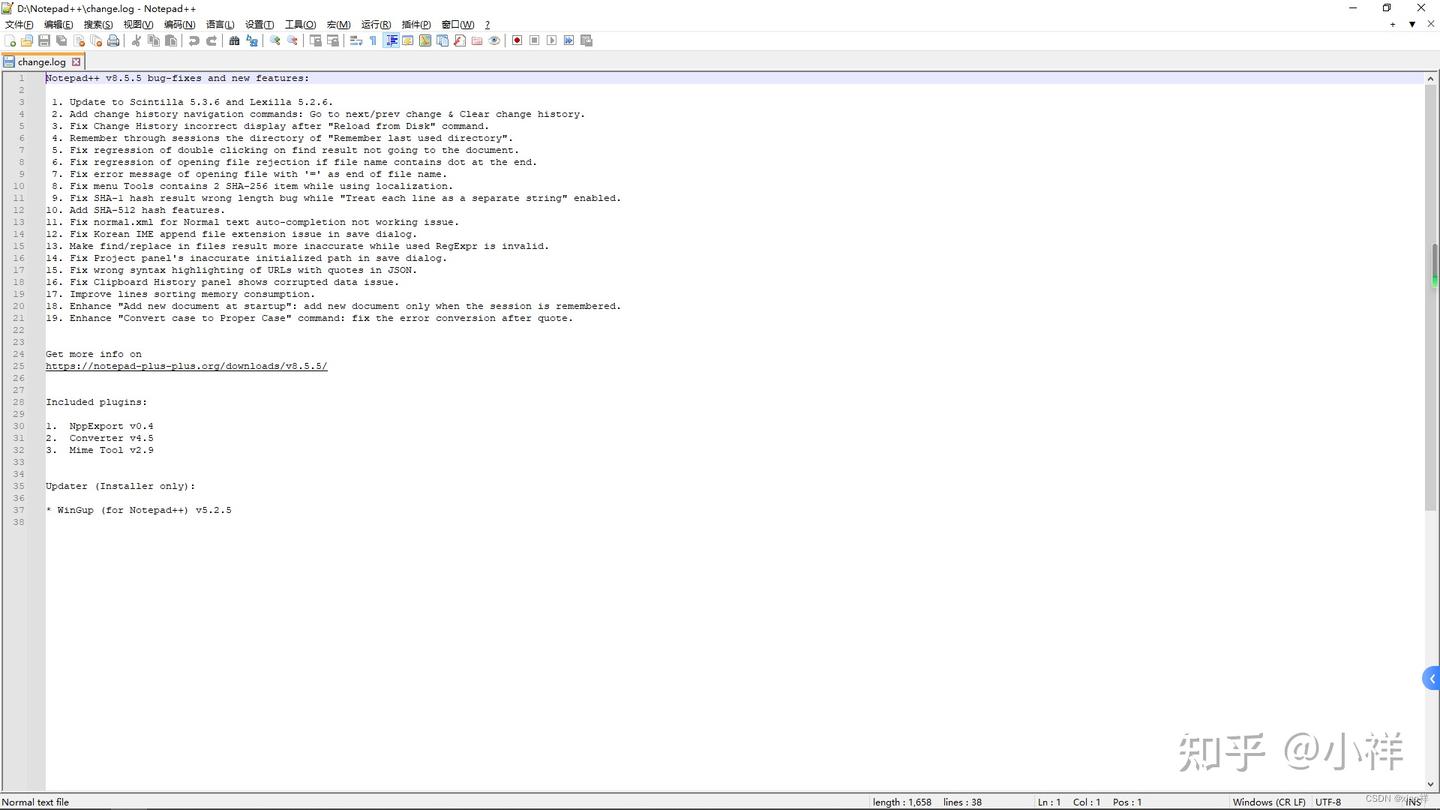Click the 'WinGup (for Notepad++) v5.2.5' line
This screenshot has height=810, width=1440.
pos(138,510)
